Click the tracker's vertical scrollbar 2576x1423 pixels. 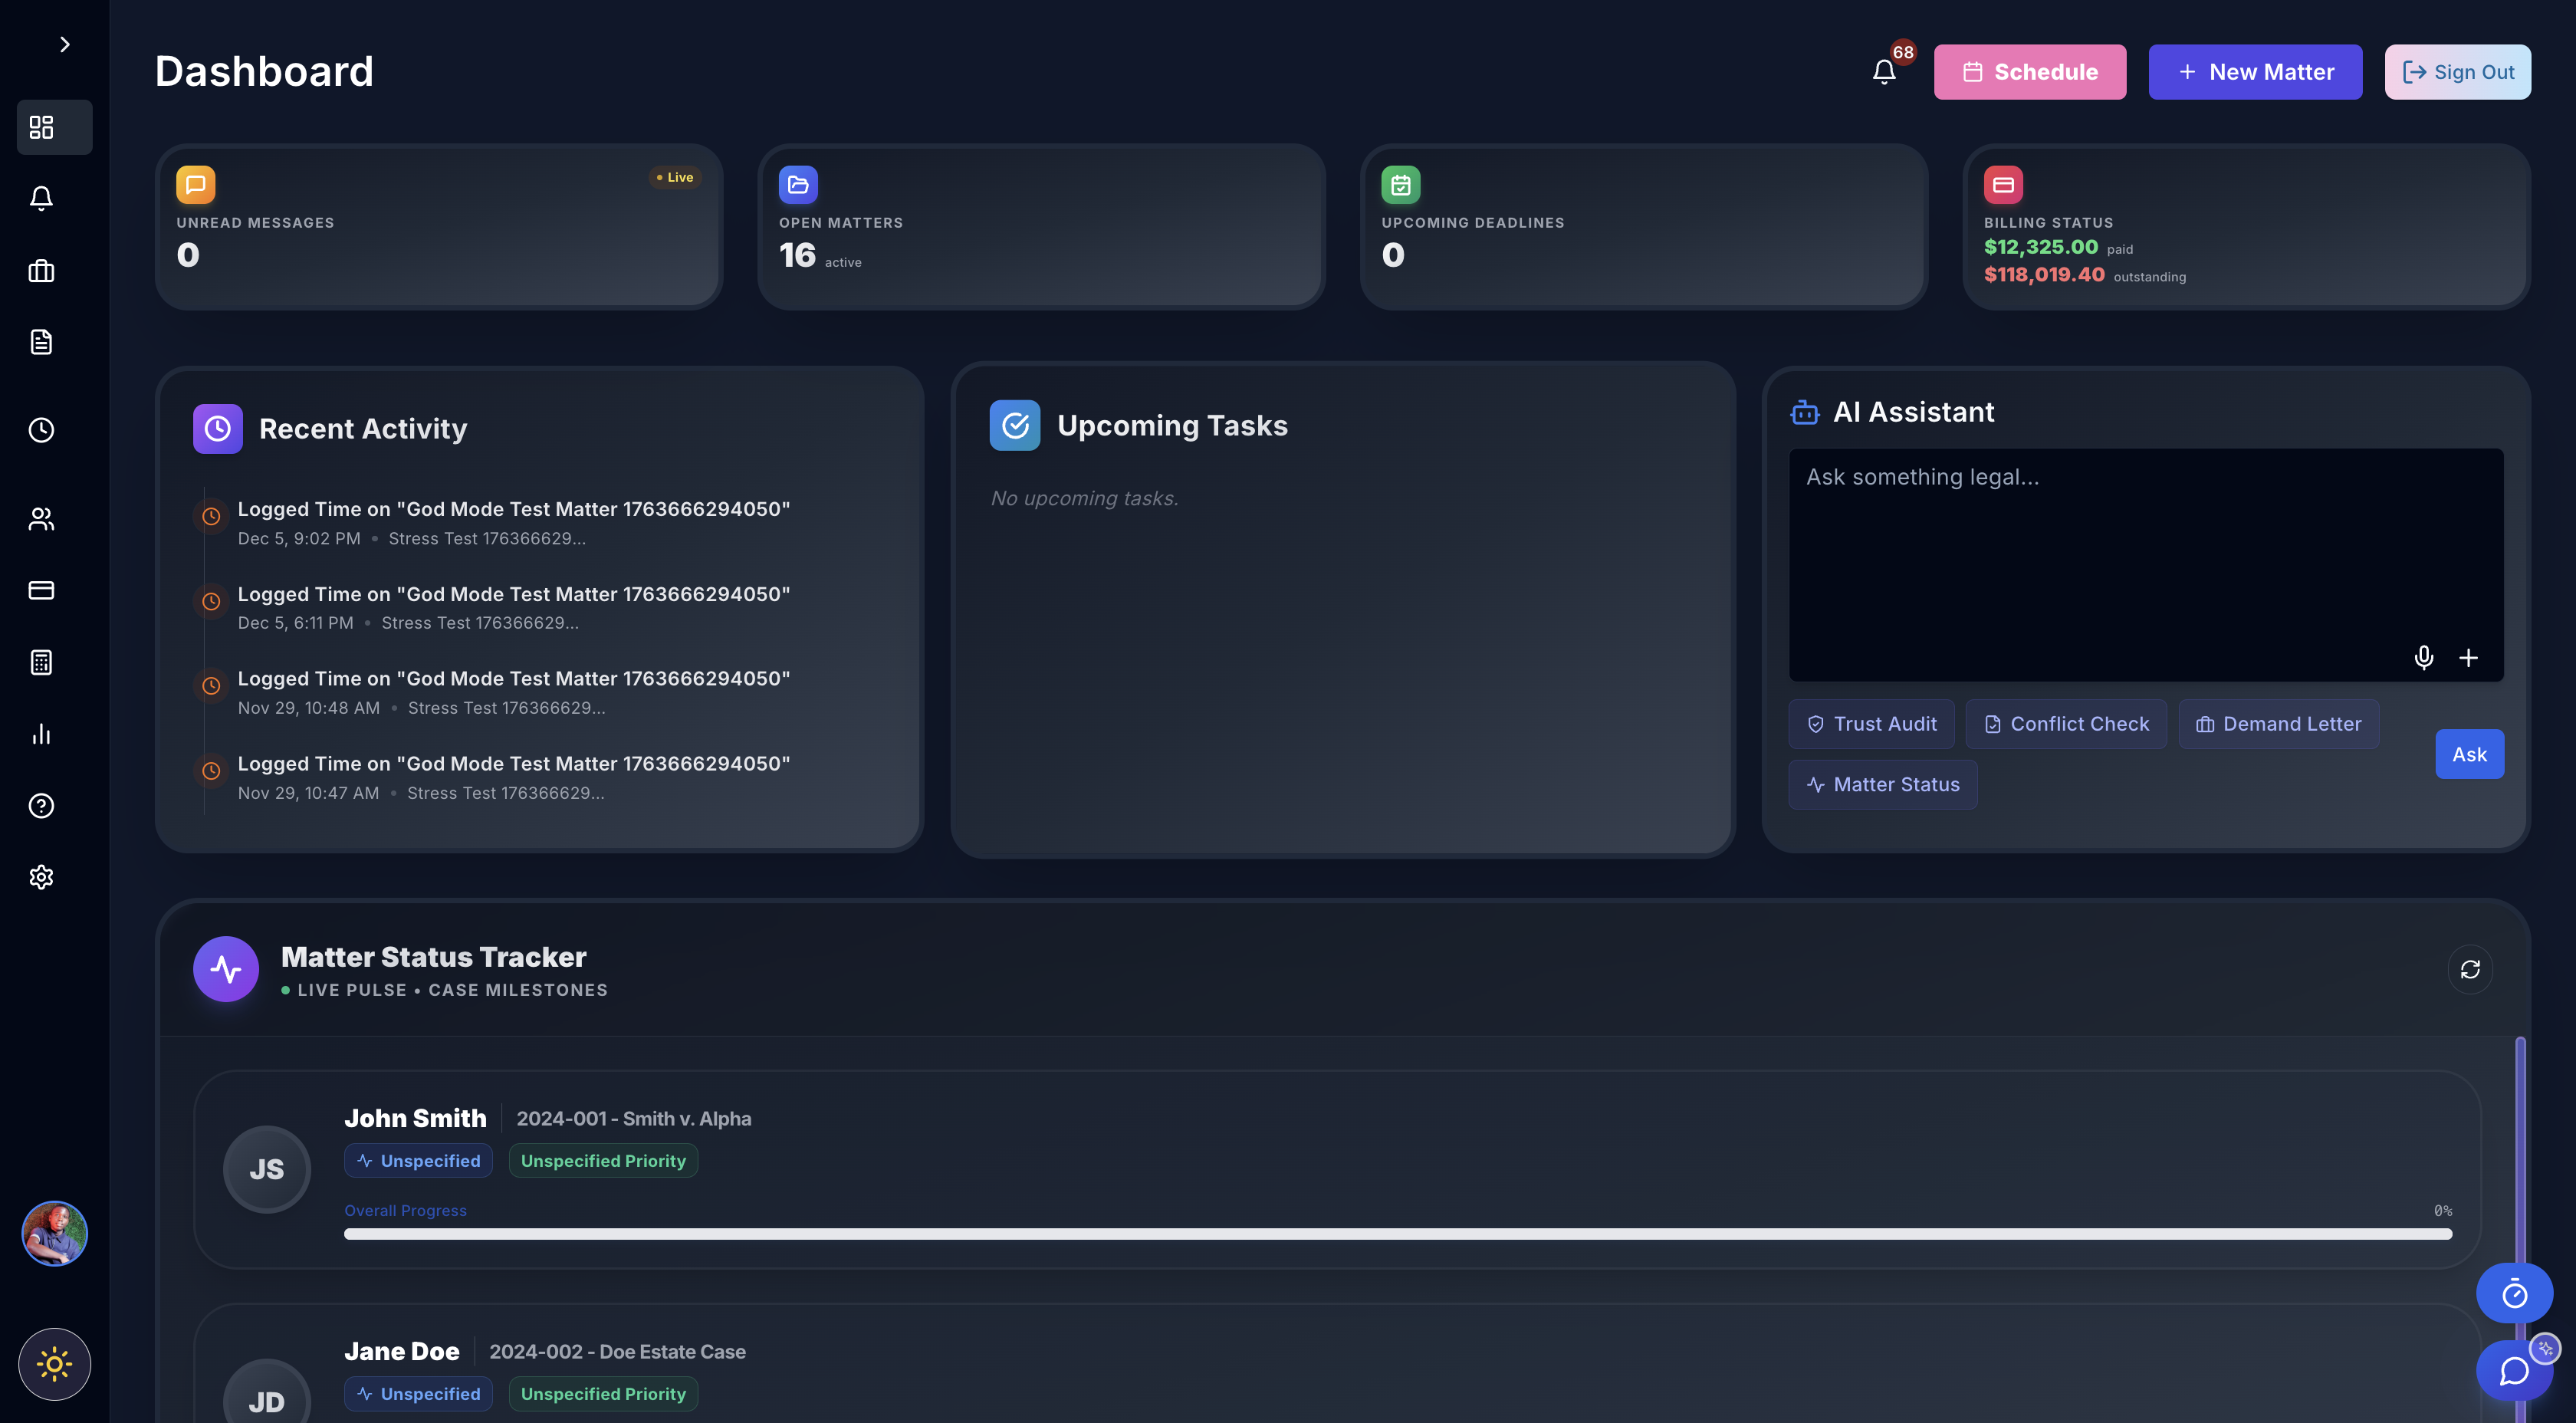pos(2520,1150)
